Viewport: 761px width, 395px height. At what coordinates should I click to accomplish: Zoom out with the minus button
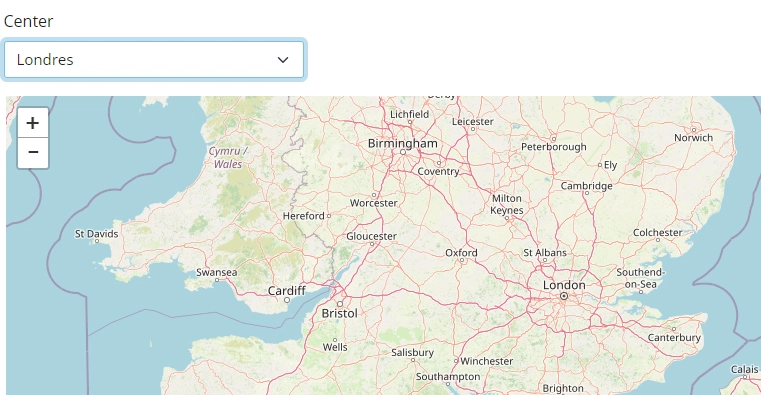pos(33,153)
